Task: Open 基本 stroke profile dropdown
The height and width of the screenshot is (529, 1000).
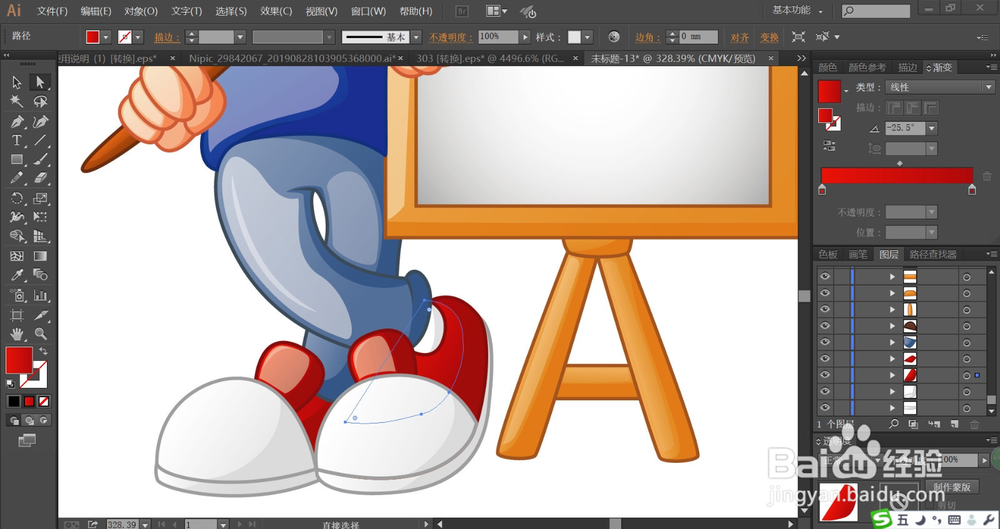Action: coord(416,37)
